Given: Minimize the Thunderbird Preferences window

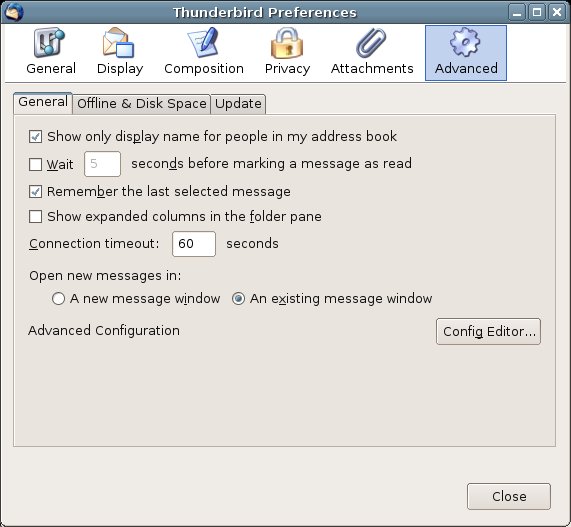Looking at the screenshot, I should tap(517, 12).
